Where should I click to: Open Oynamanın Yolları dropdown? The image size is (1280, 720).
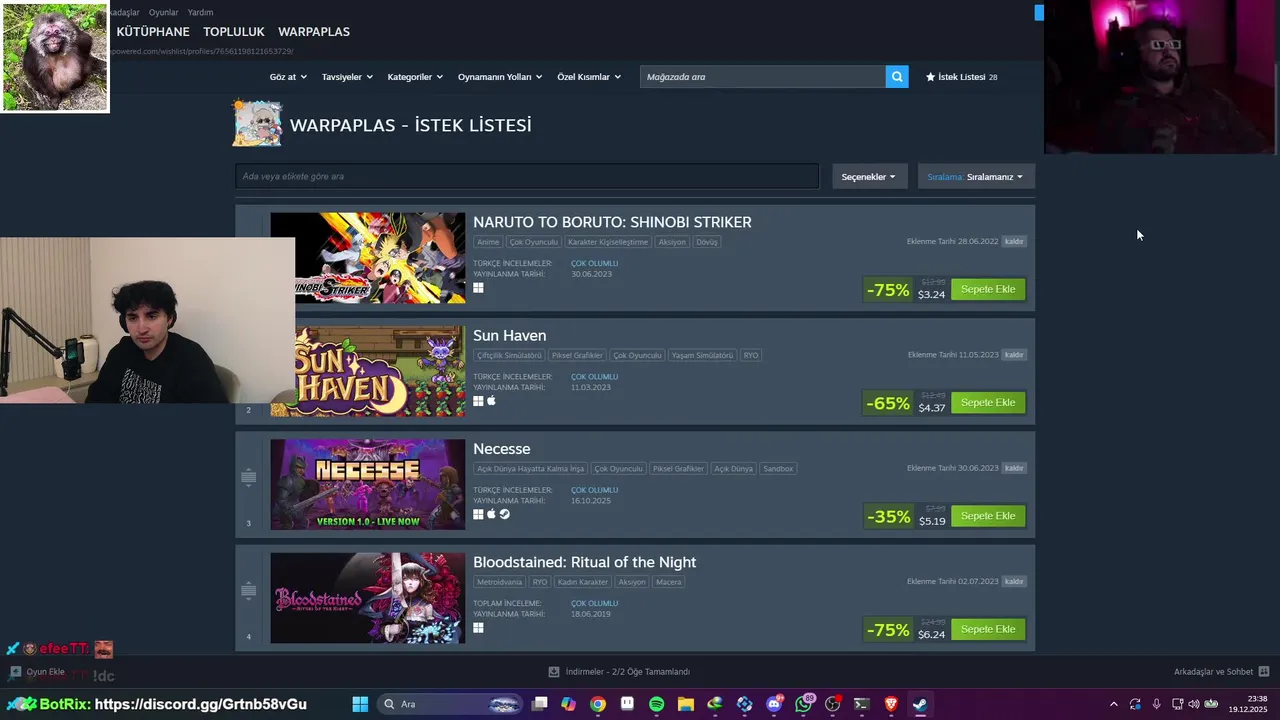(500, 76)
